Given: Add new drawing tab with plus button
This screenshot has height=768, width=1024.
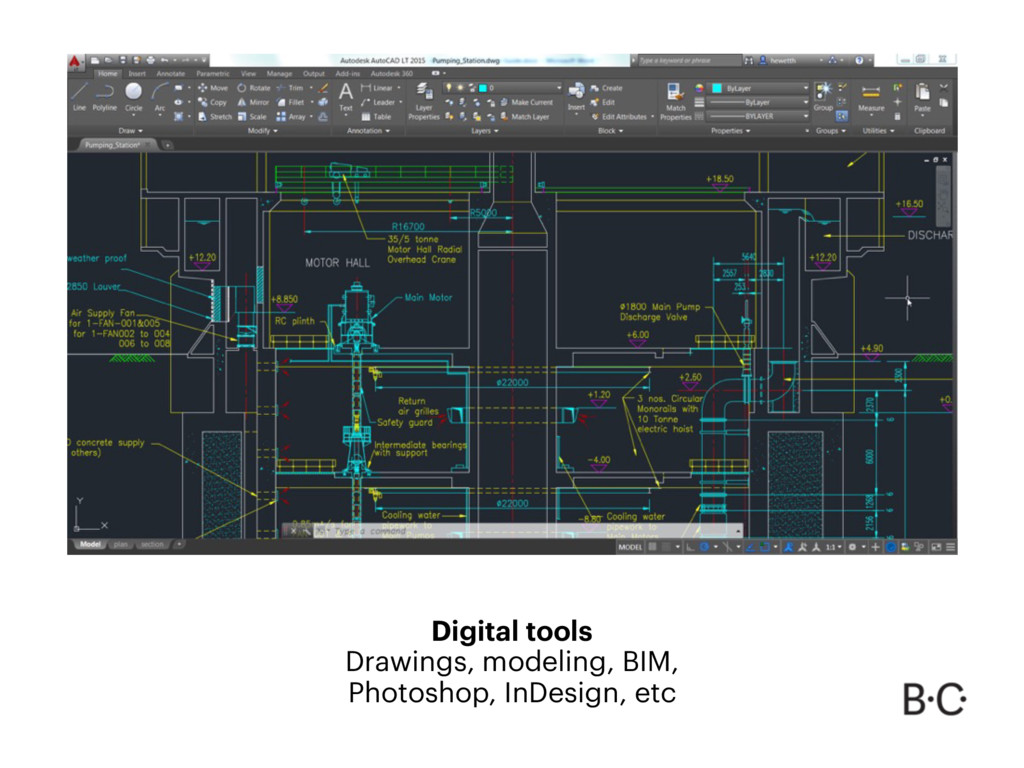Looking at the screenshot, I should click(168, 145).
